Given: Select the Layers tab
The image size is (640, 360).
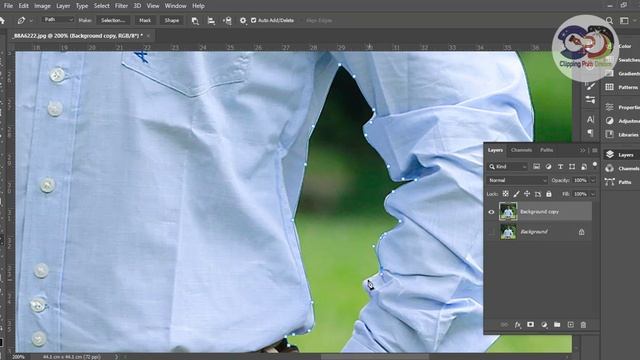Looking at the screenshot, I should point(495,150).
